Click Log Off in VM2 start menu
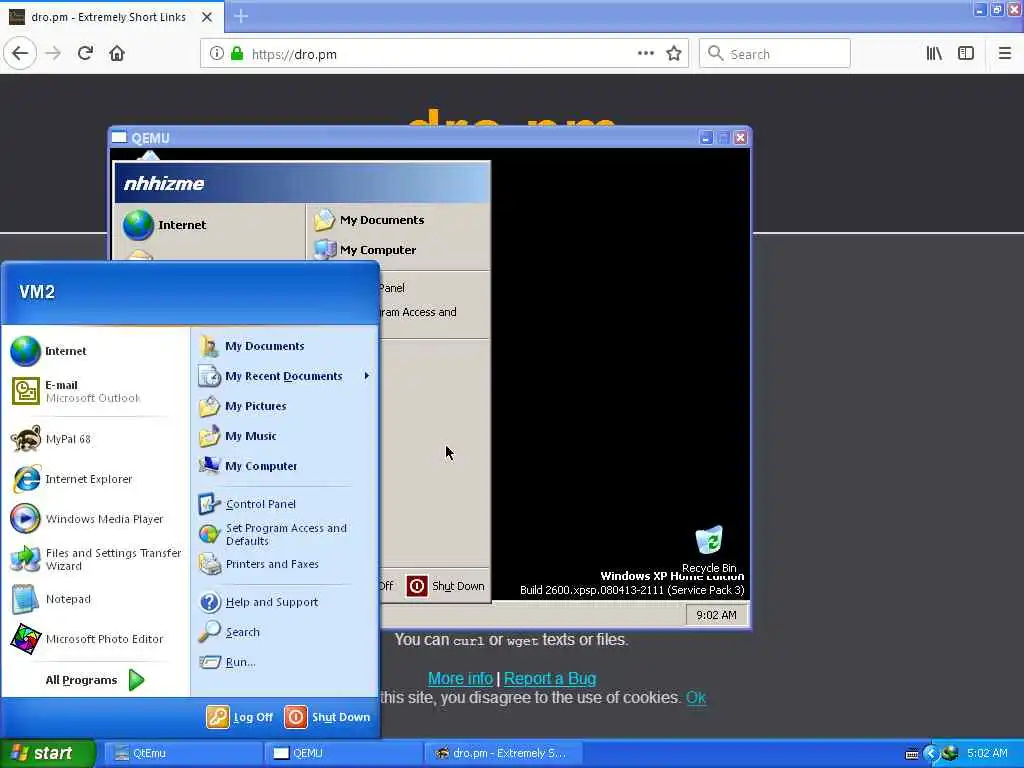This screenshot has height=768, width=1024. point(240,717)
